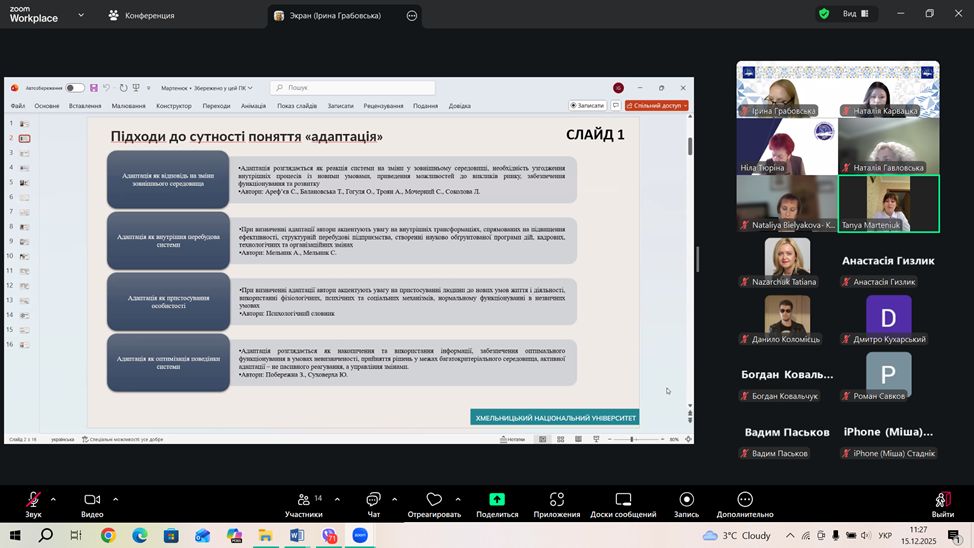Open the Вид view layout dropdown

[855, 14]
